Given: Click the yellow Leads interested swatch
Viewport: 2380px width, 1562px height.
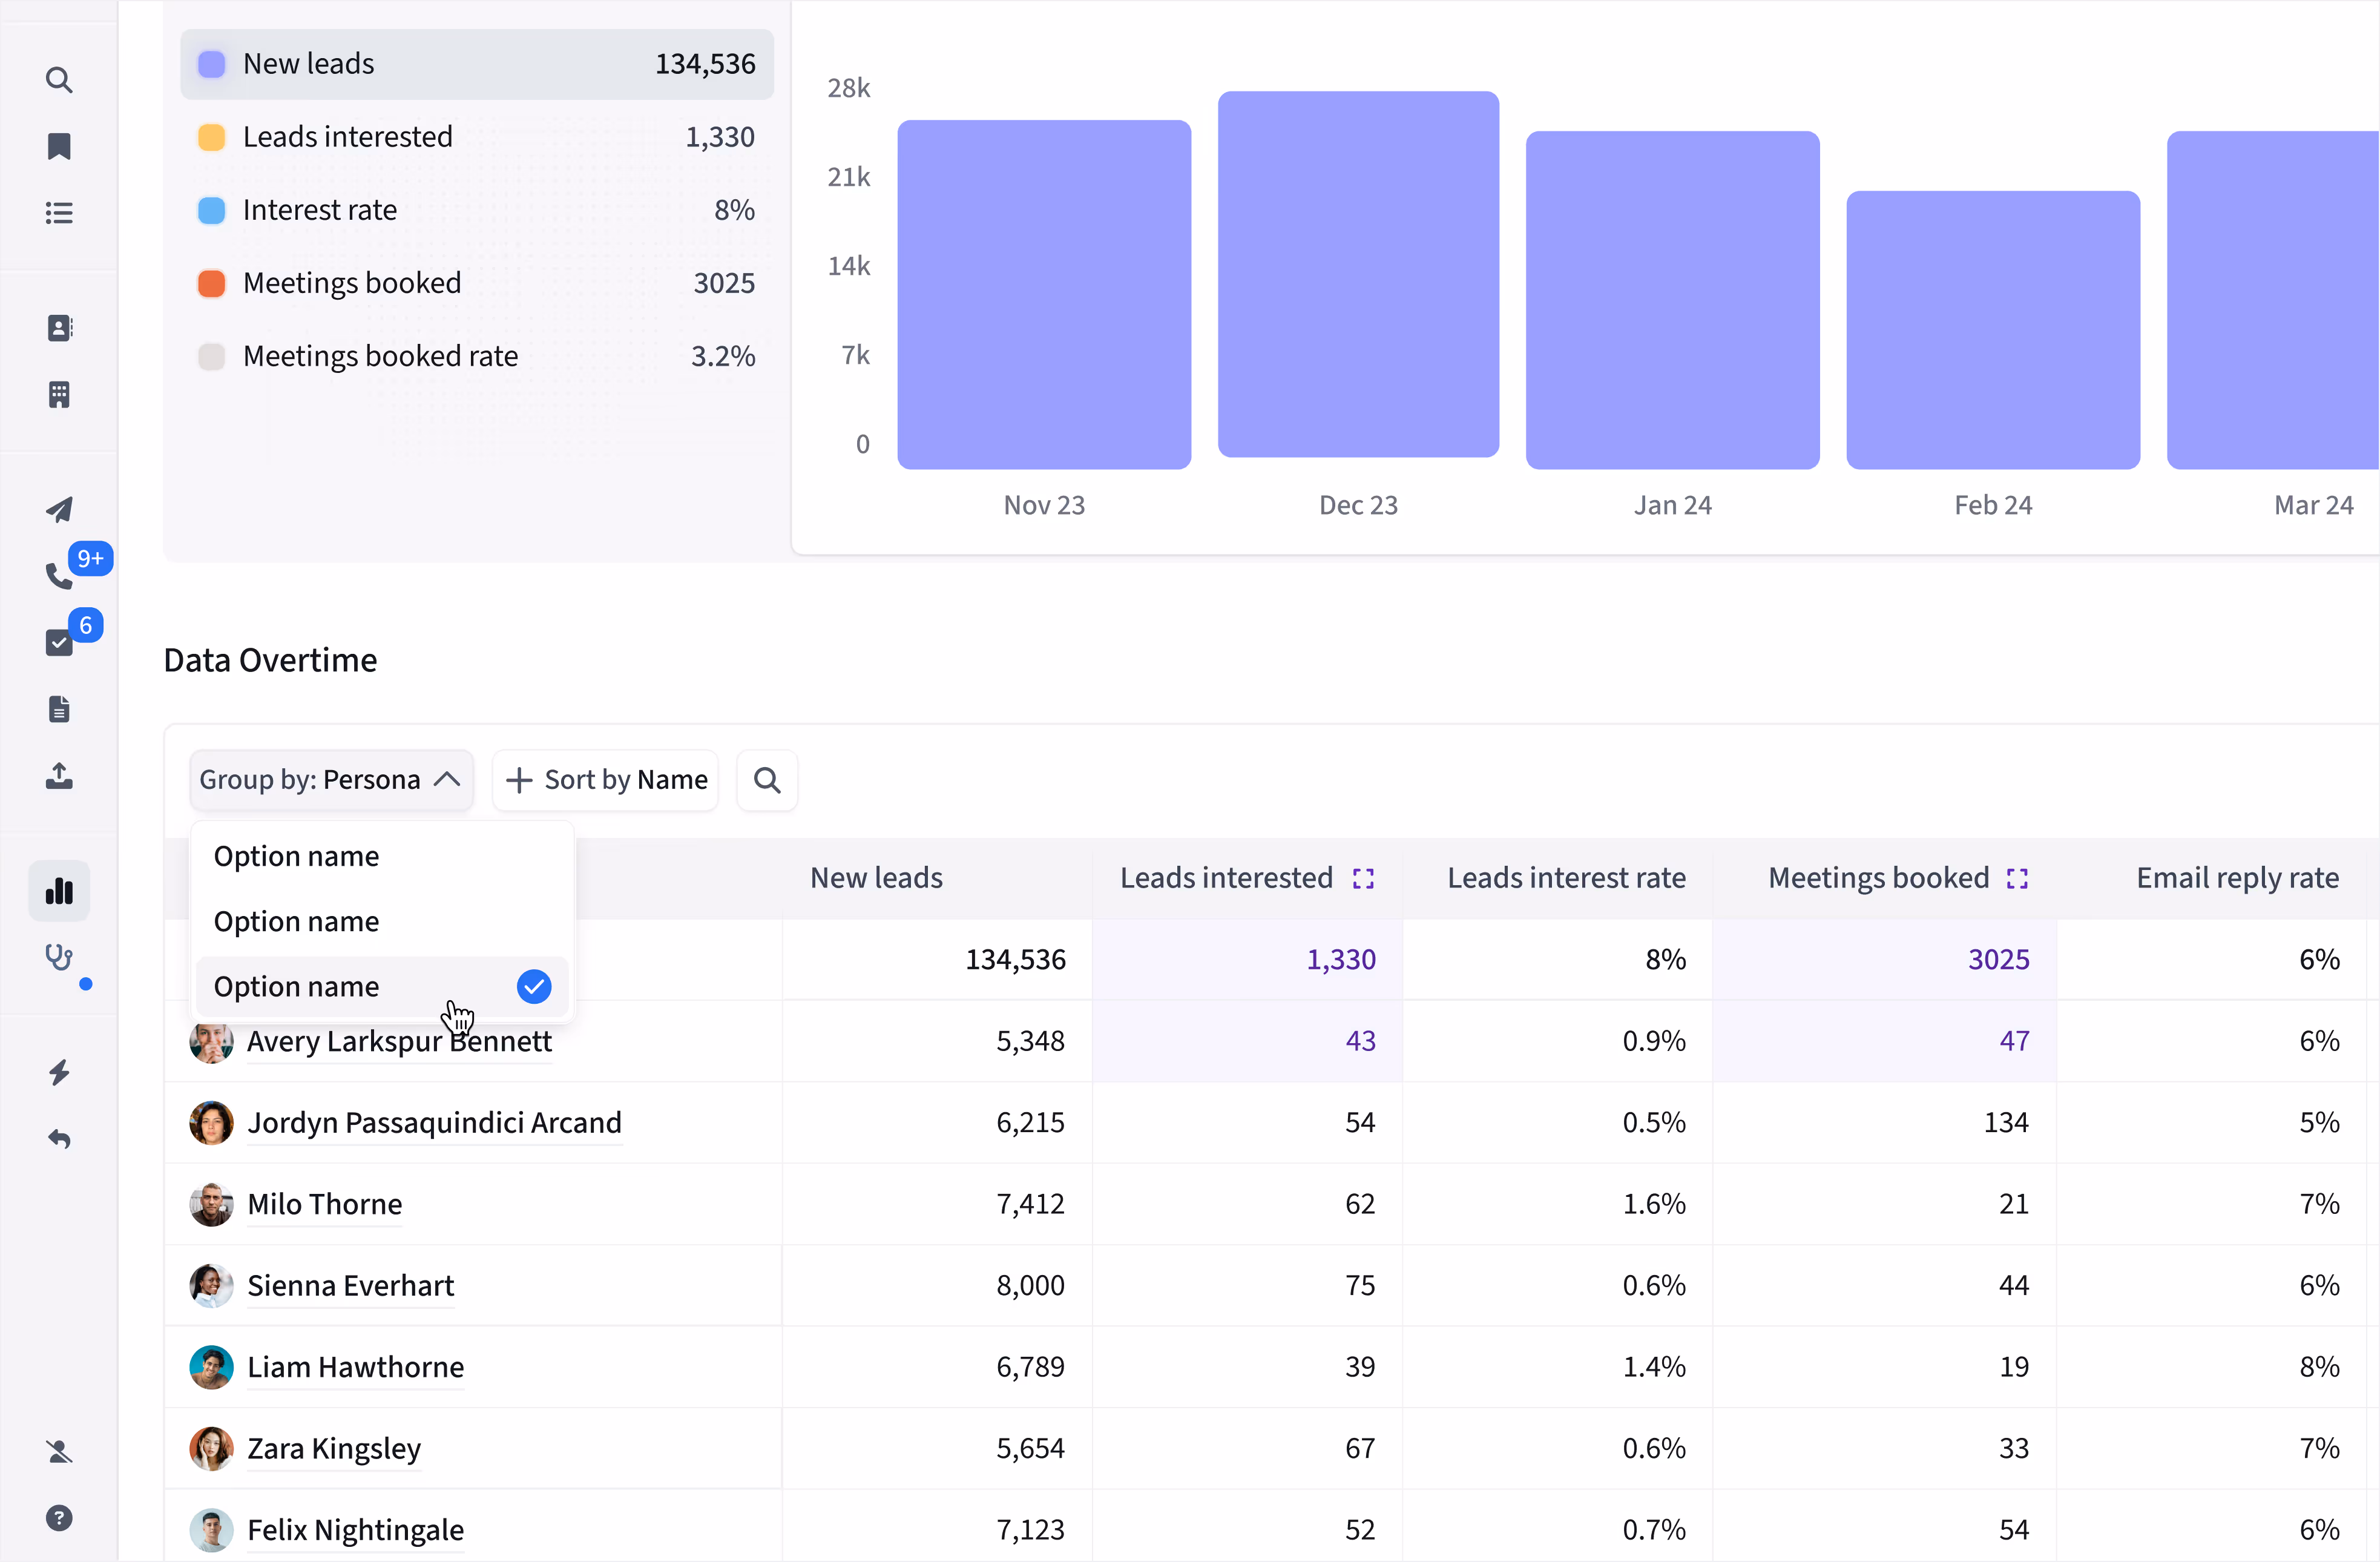Looking at the screenshot, I should (211, 137).
